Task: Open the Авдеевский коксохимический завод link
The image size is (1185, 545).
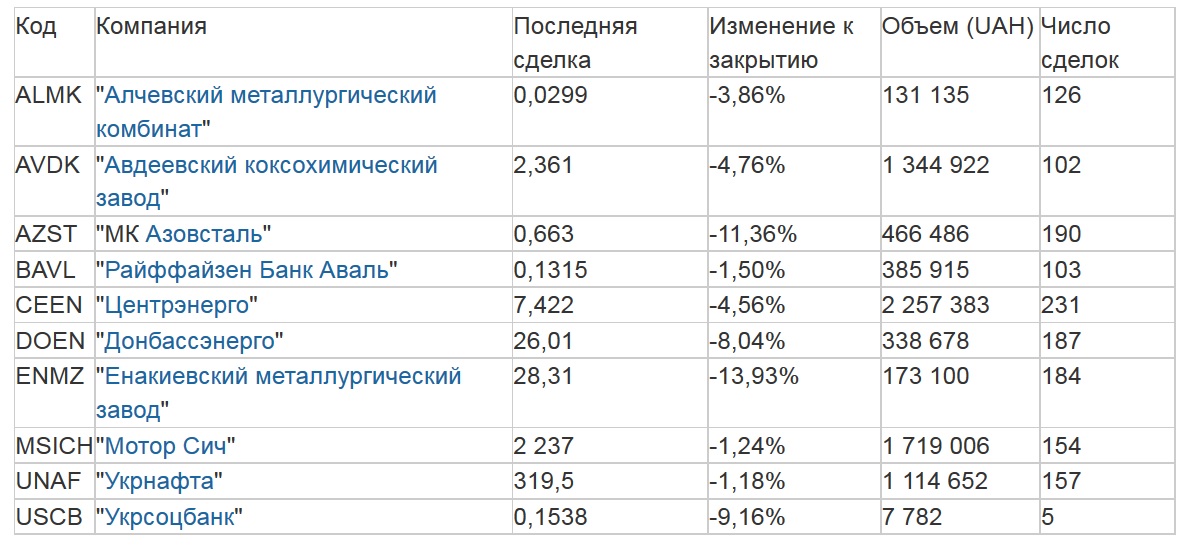Action: (271, 165)
